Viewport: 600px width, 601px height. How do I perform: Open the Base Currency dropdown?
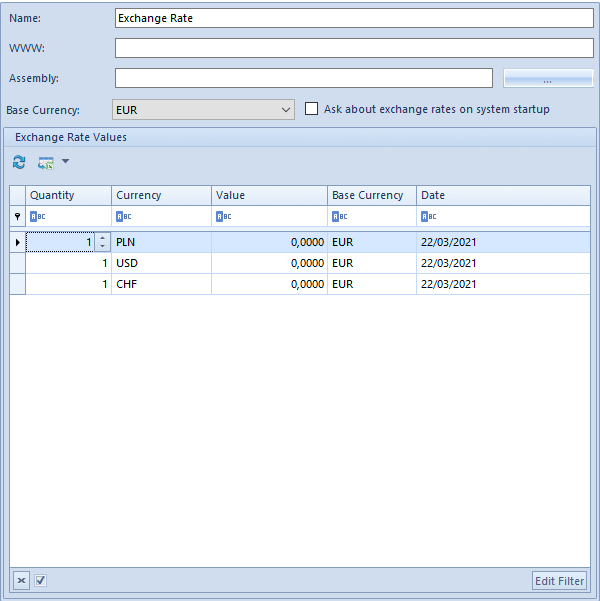click(203, 110)
